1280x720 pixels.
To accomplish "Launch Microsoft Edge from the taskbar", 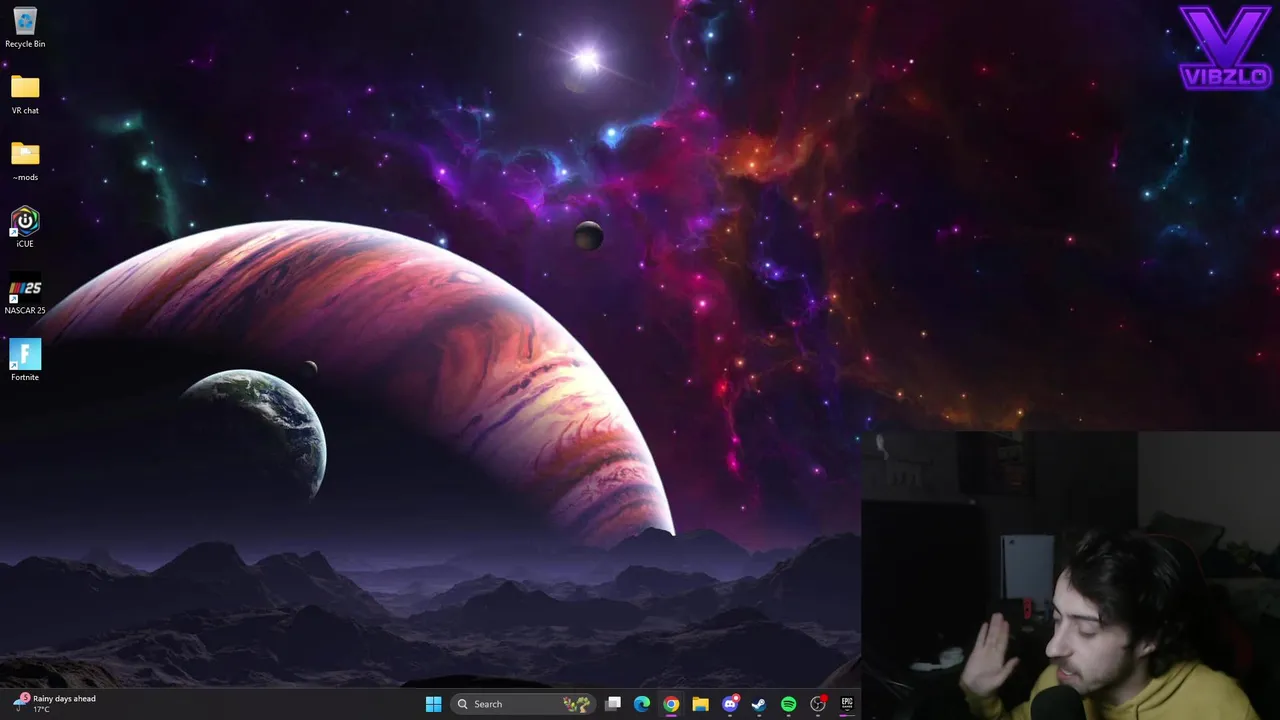I will point(642,704).
